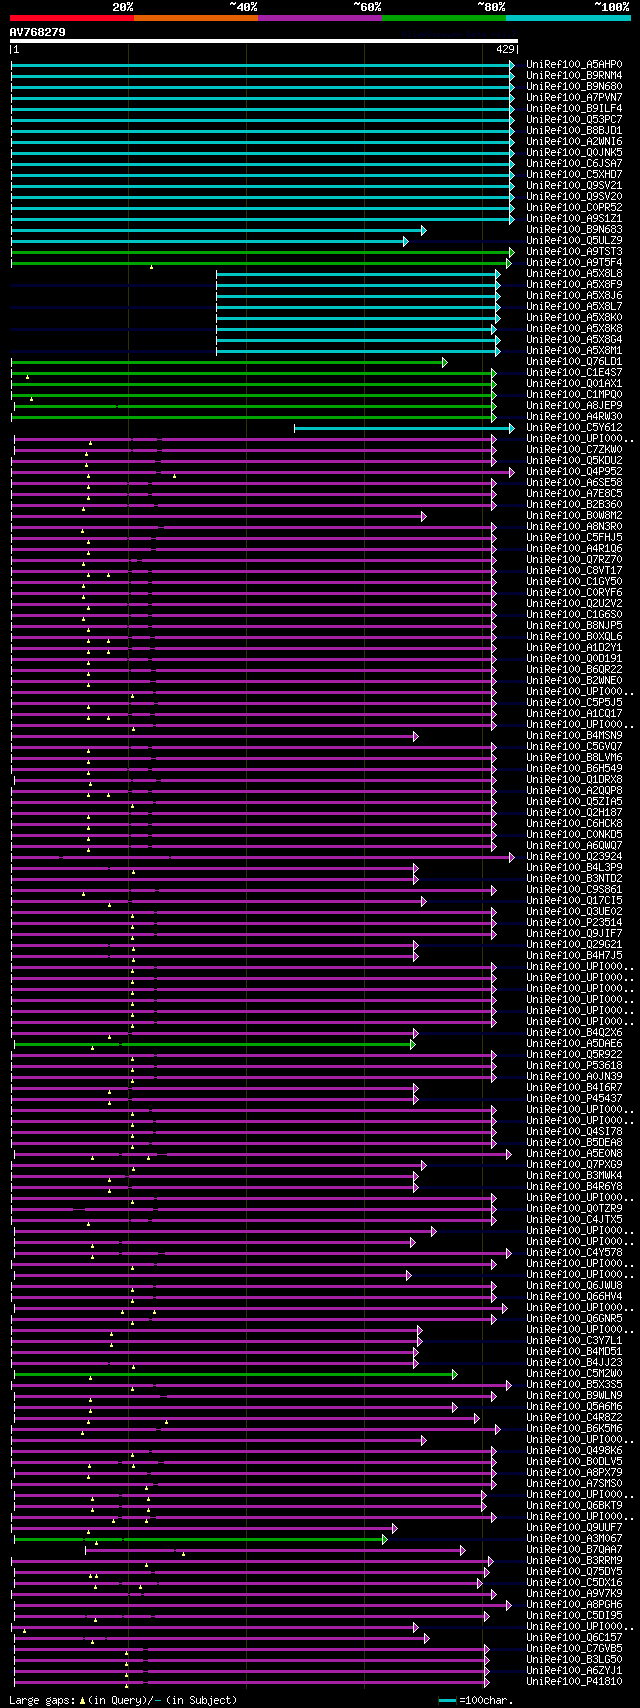This screenshot has width=640, height=1708.
Task: Click label UniRef100_C5XHD7
Action: tap(574, 175)
